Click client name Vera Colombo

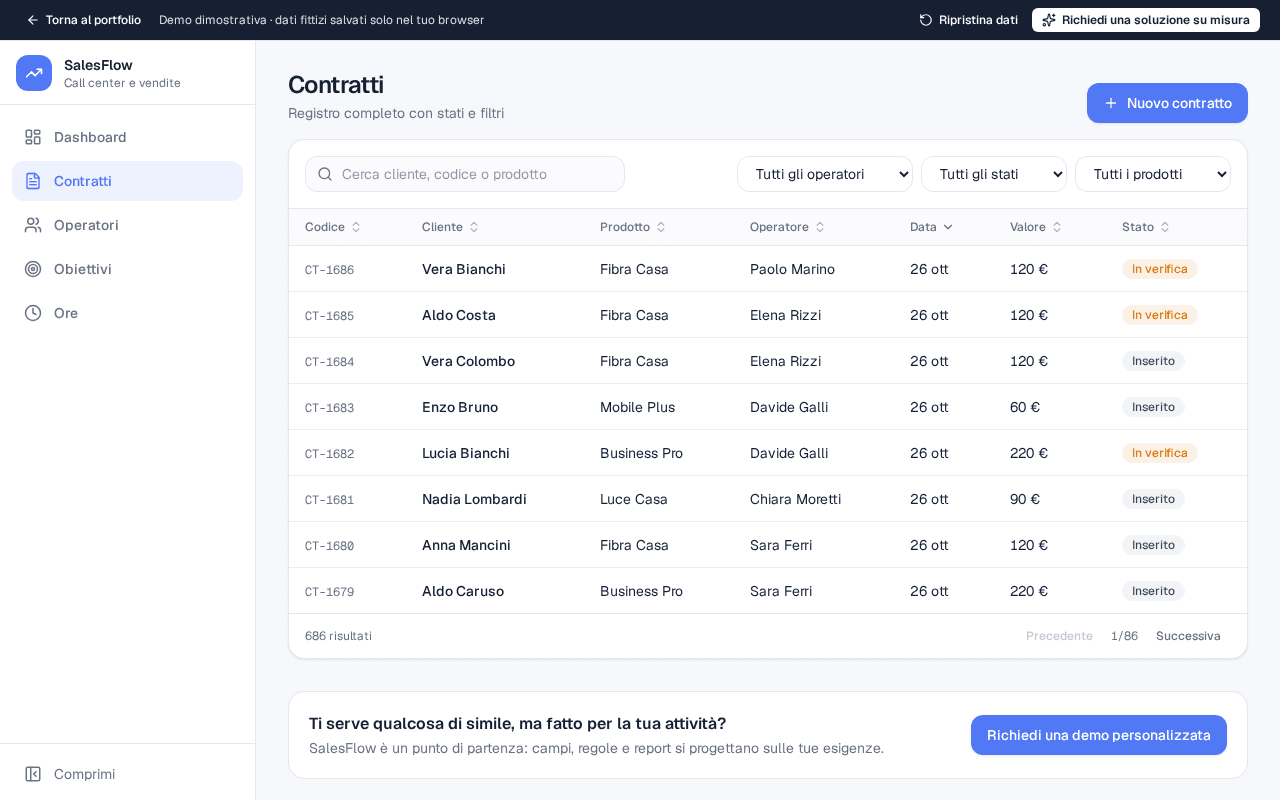(x=468, y=361)
